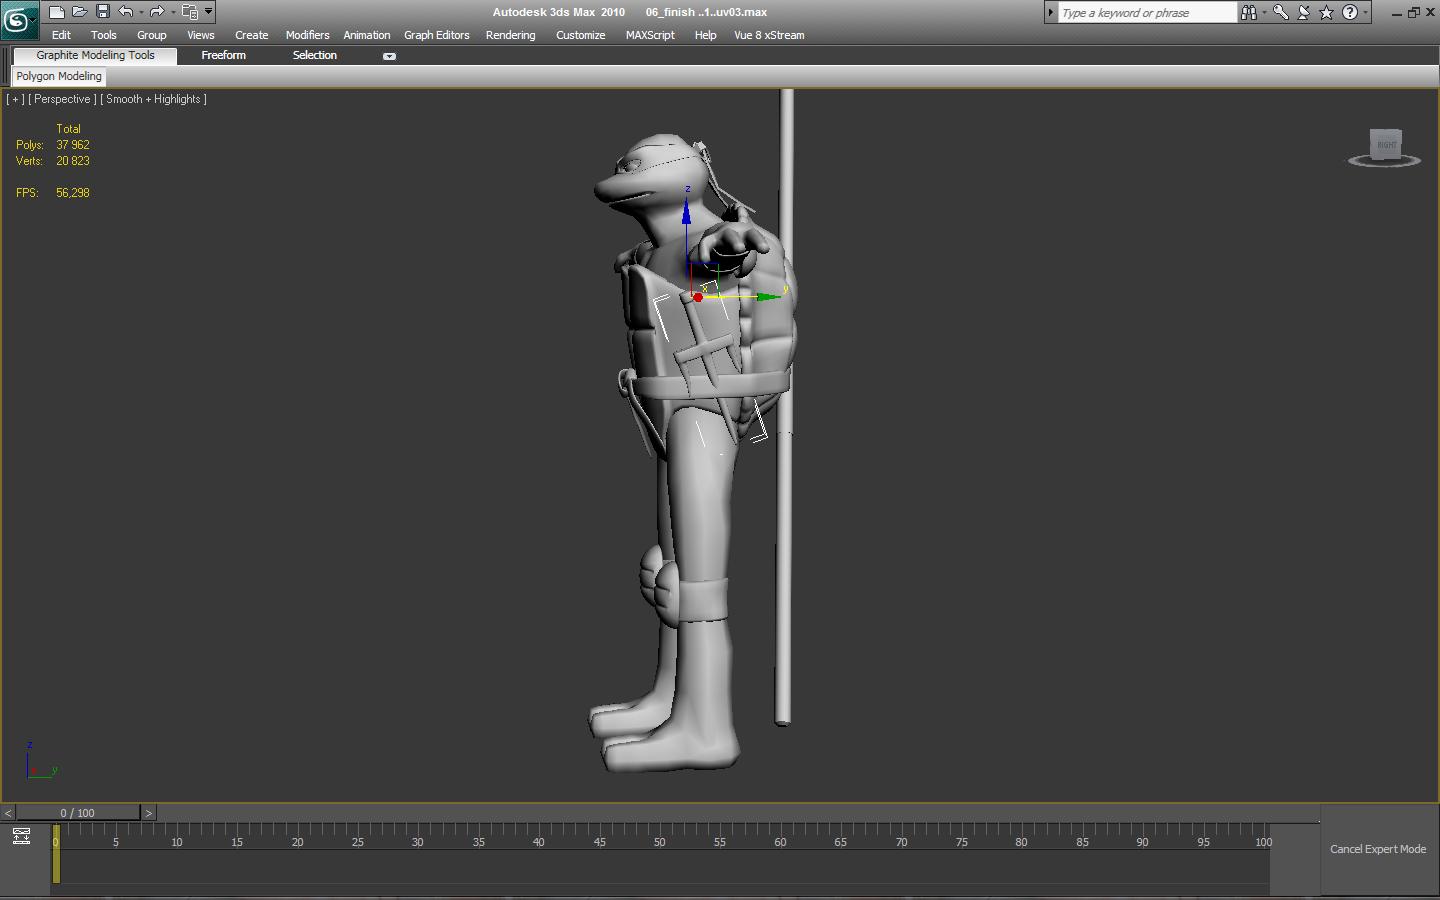Toggle the ribbon minimize dropdown button
The height and width of the screenshot is (900, 1440).
pos(389,56)
